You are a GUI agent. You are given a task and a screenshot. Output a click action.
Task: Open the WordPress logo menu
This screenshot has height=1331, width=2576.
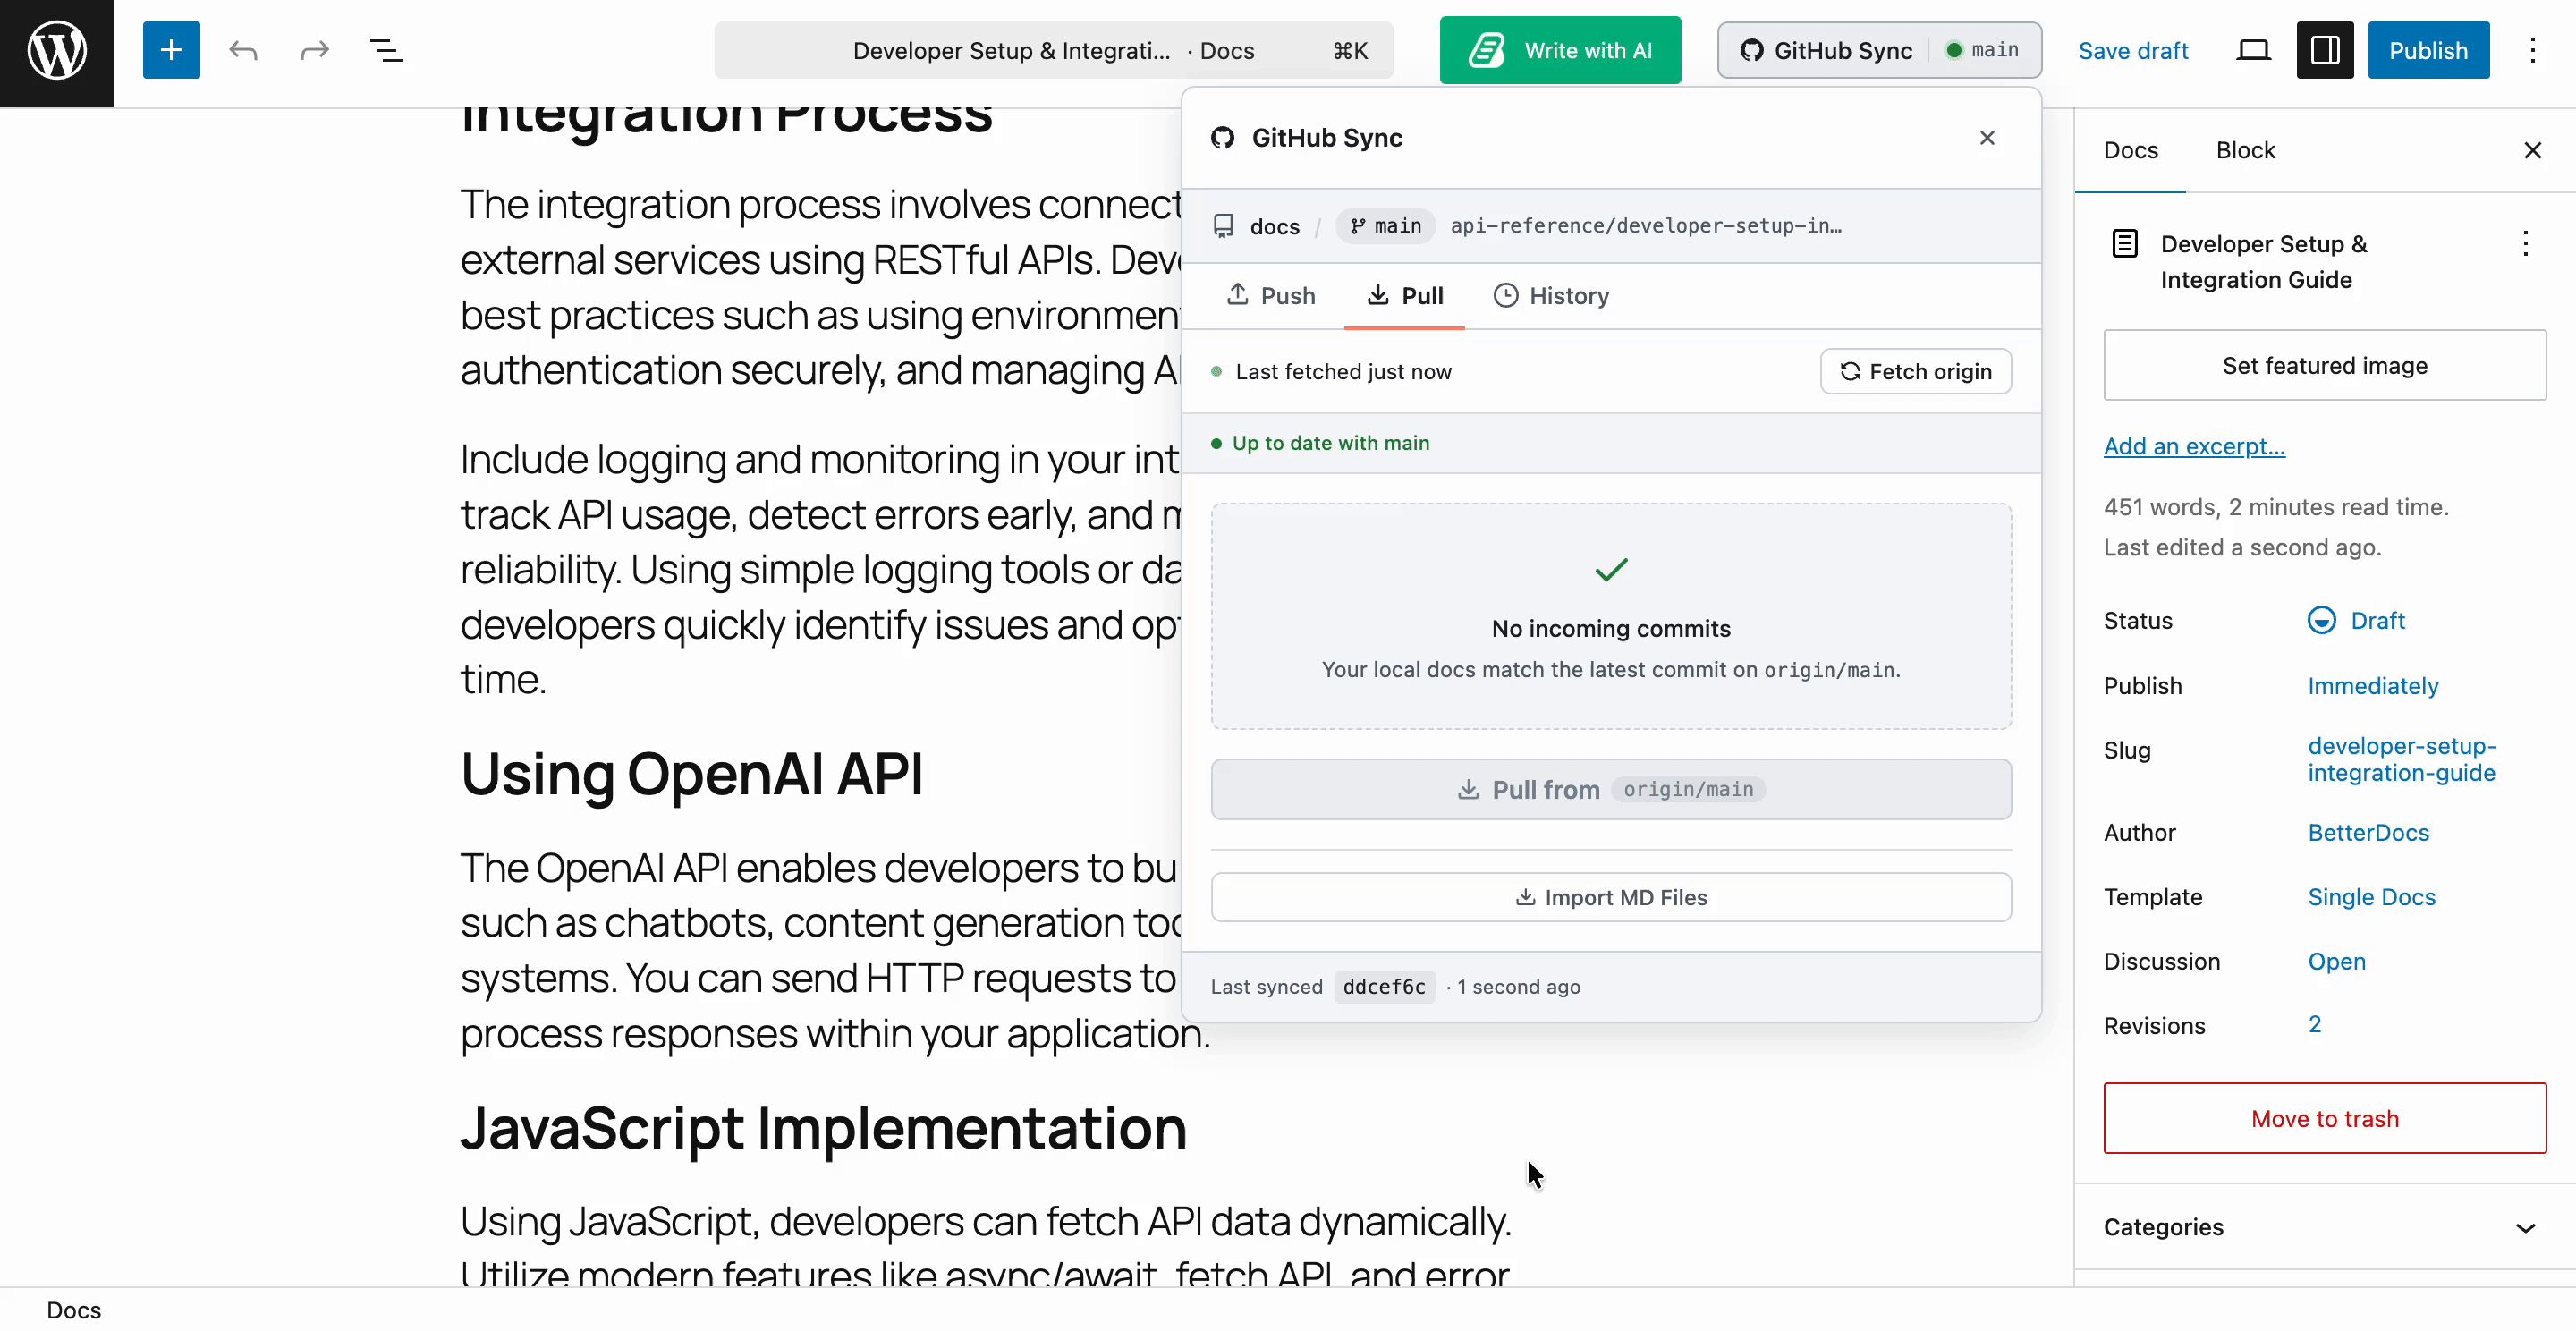(x=57, y=52)
